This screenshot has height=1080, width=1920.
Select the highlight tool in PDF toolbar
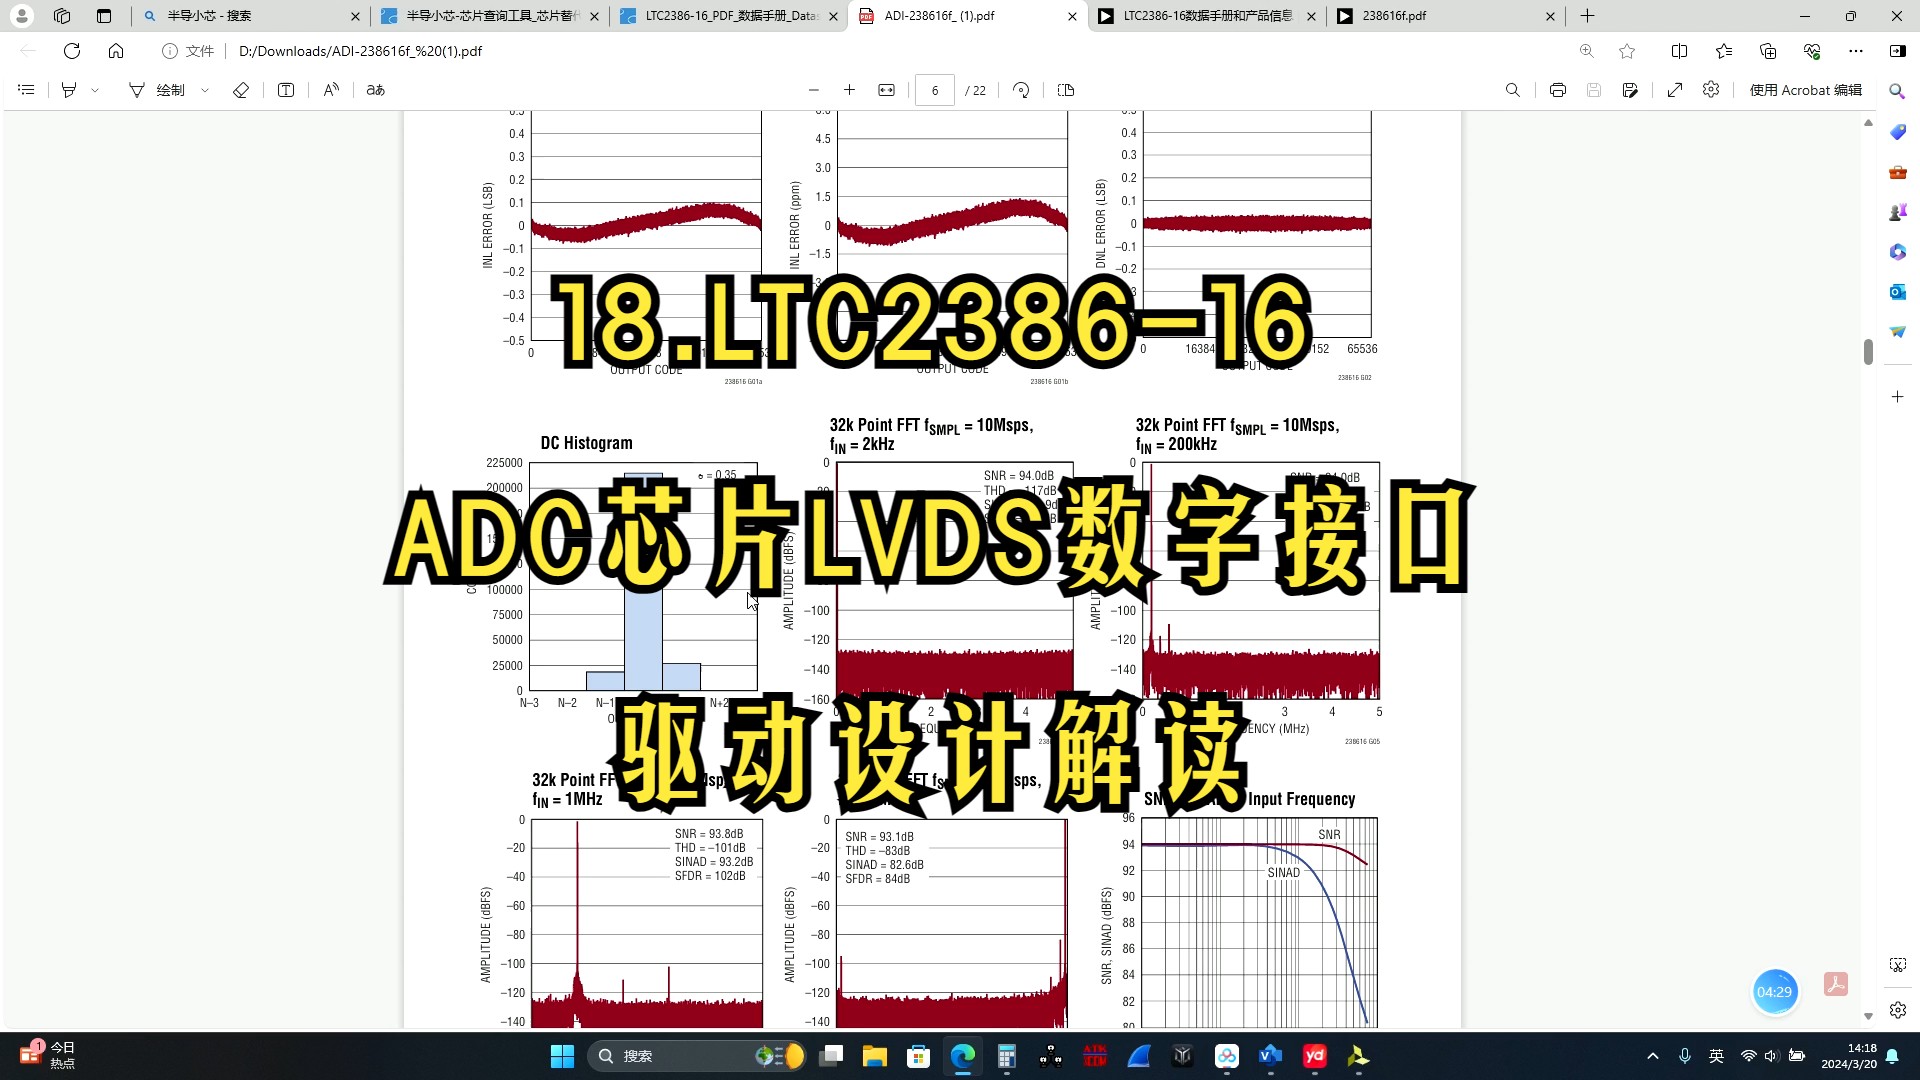click(x=69, y=90)
